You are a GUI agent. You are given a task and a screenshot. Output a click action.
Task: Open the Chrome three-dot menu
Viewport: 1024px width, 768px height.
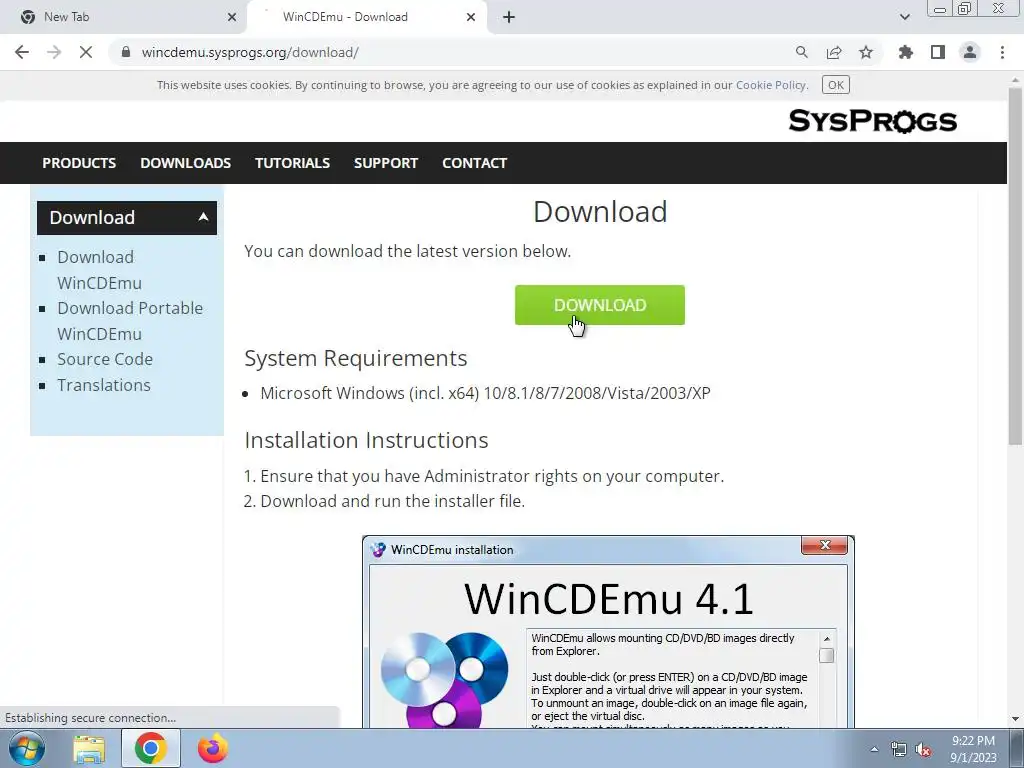click(1002, 52)
